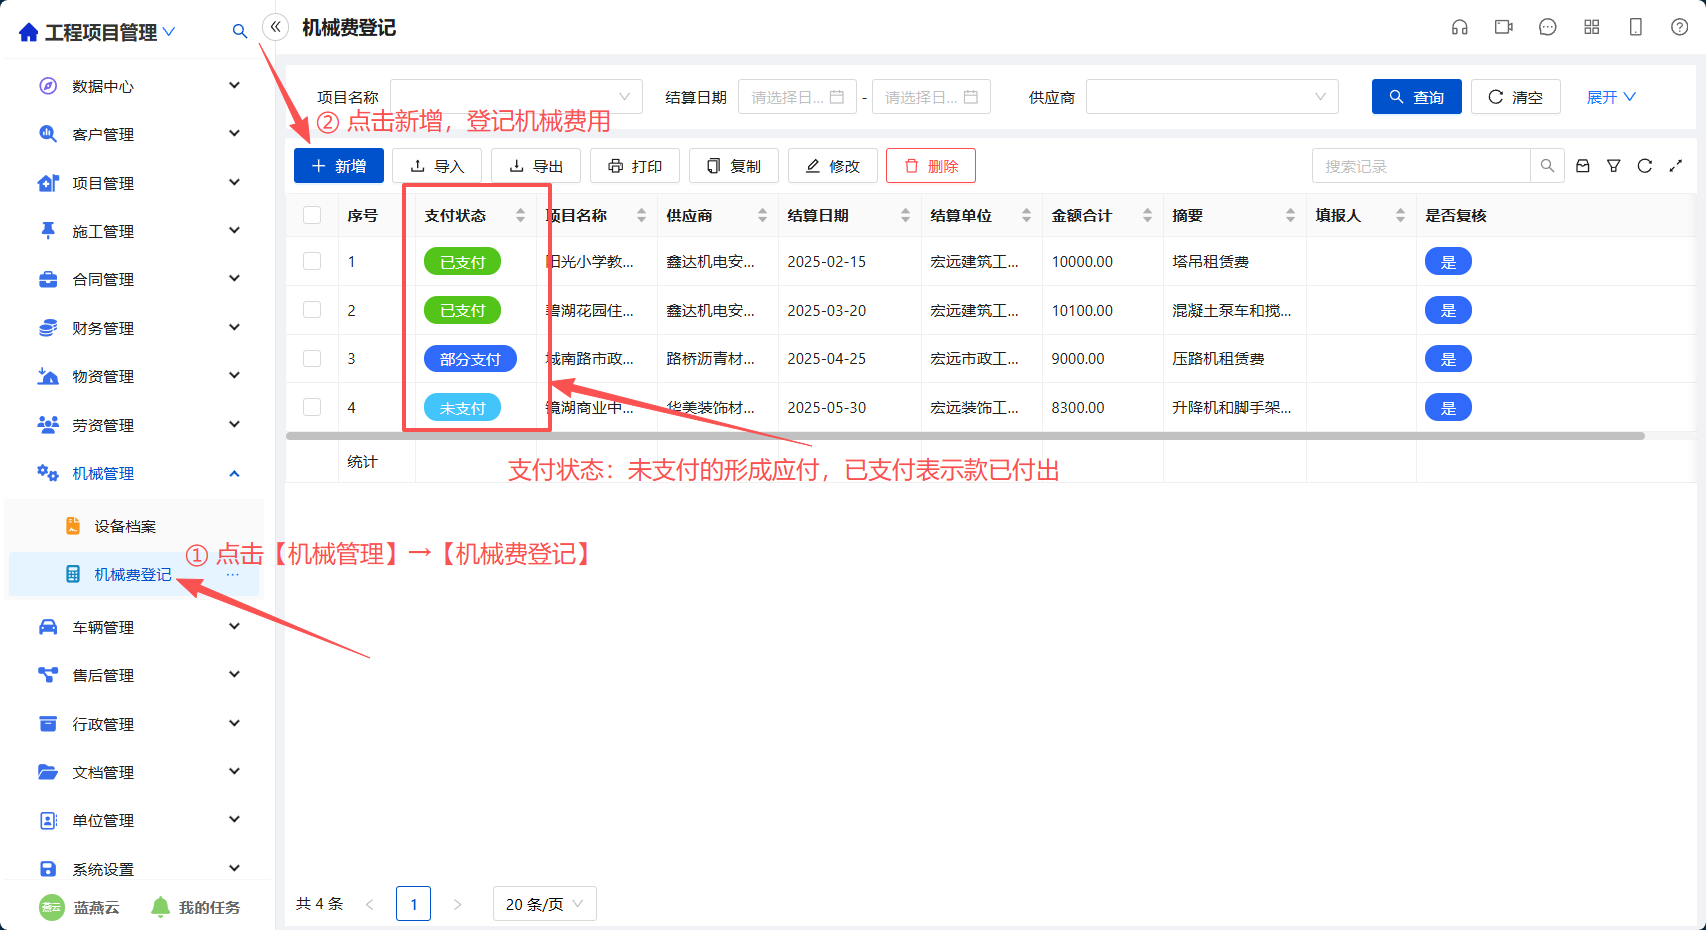Click the 数据中心 compass icon

point(48,86)
